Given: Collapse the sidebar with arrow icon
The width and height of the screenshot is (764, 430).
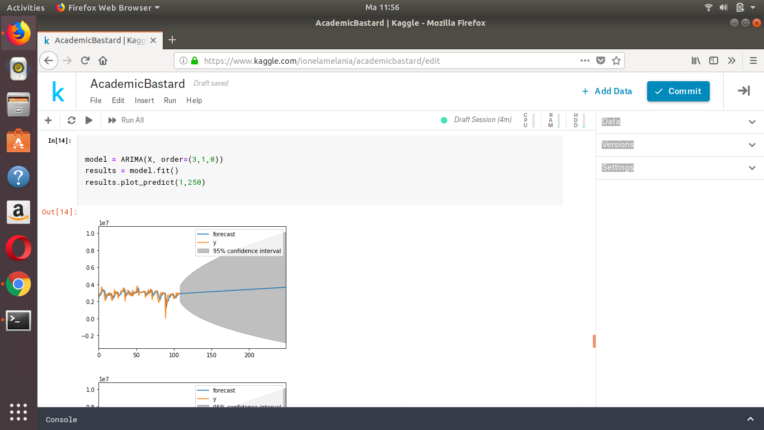Looking at the screenshot, I should click(744, 91).
